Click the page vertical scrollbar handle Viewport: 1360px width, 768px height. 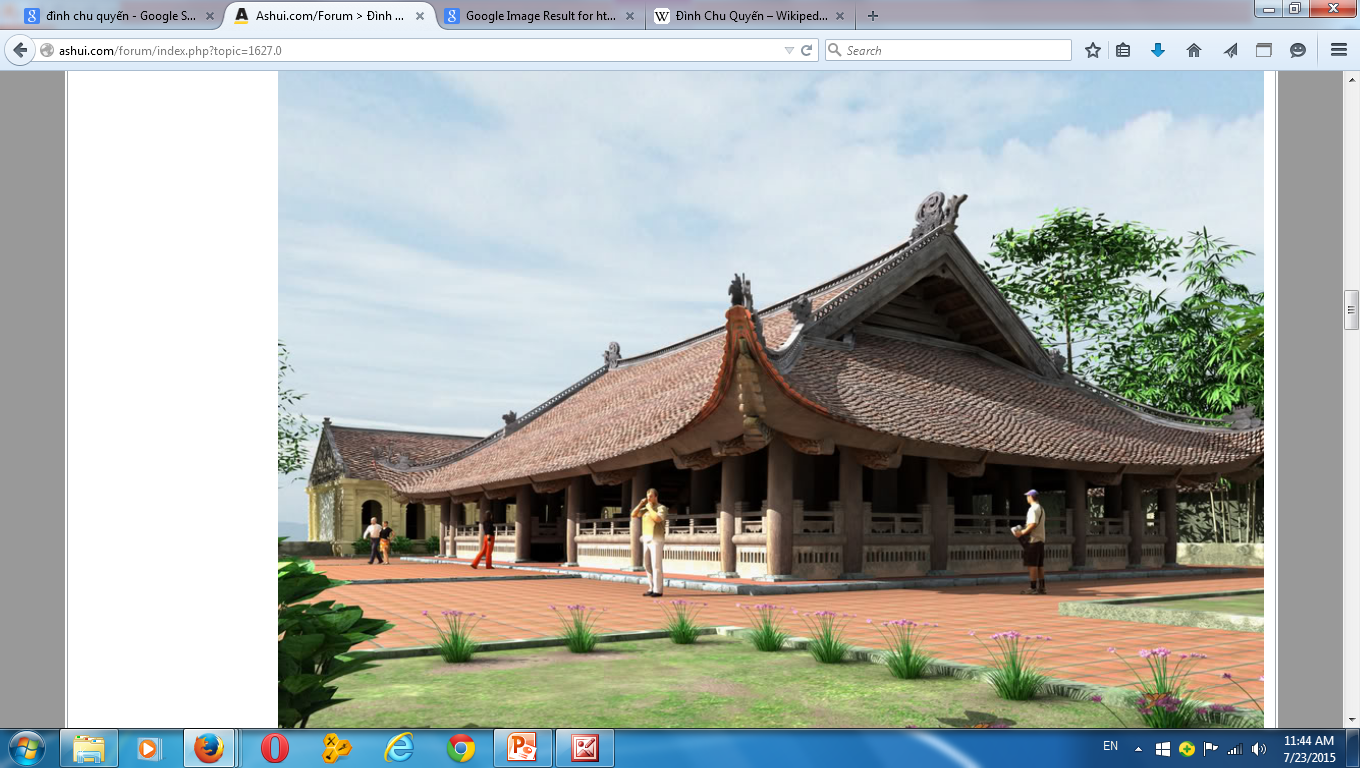[x=1351, y=309]
